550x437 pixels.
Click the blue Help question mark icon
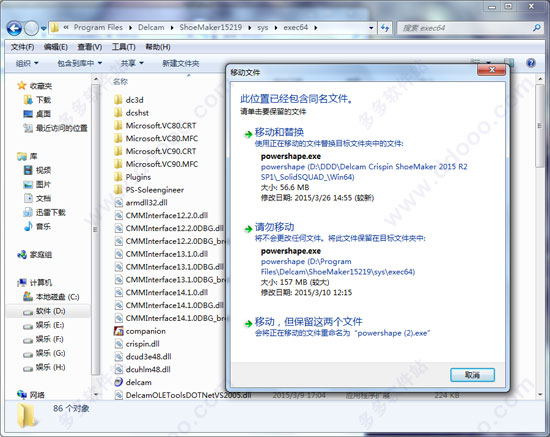tap(531, 63)
